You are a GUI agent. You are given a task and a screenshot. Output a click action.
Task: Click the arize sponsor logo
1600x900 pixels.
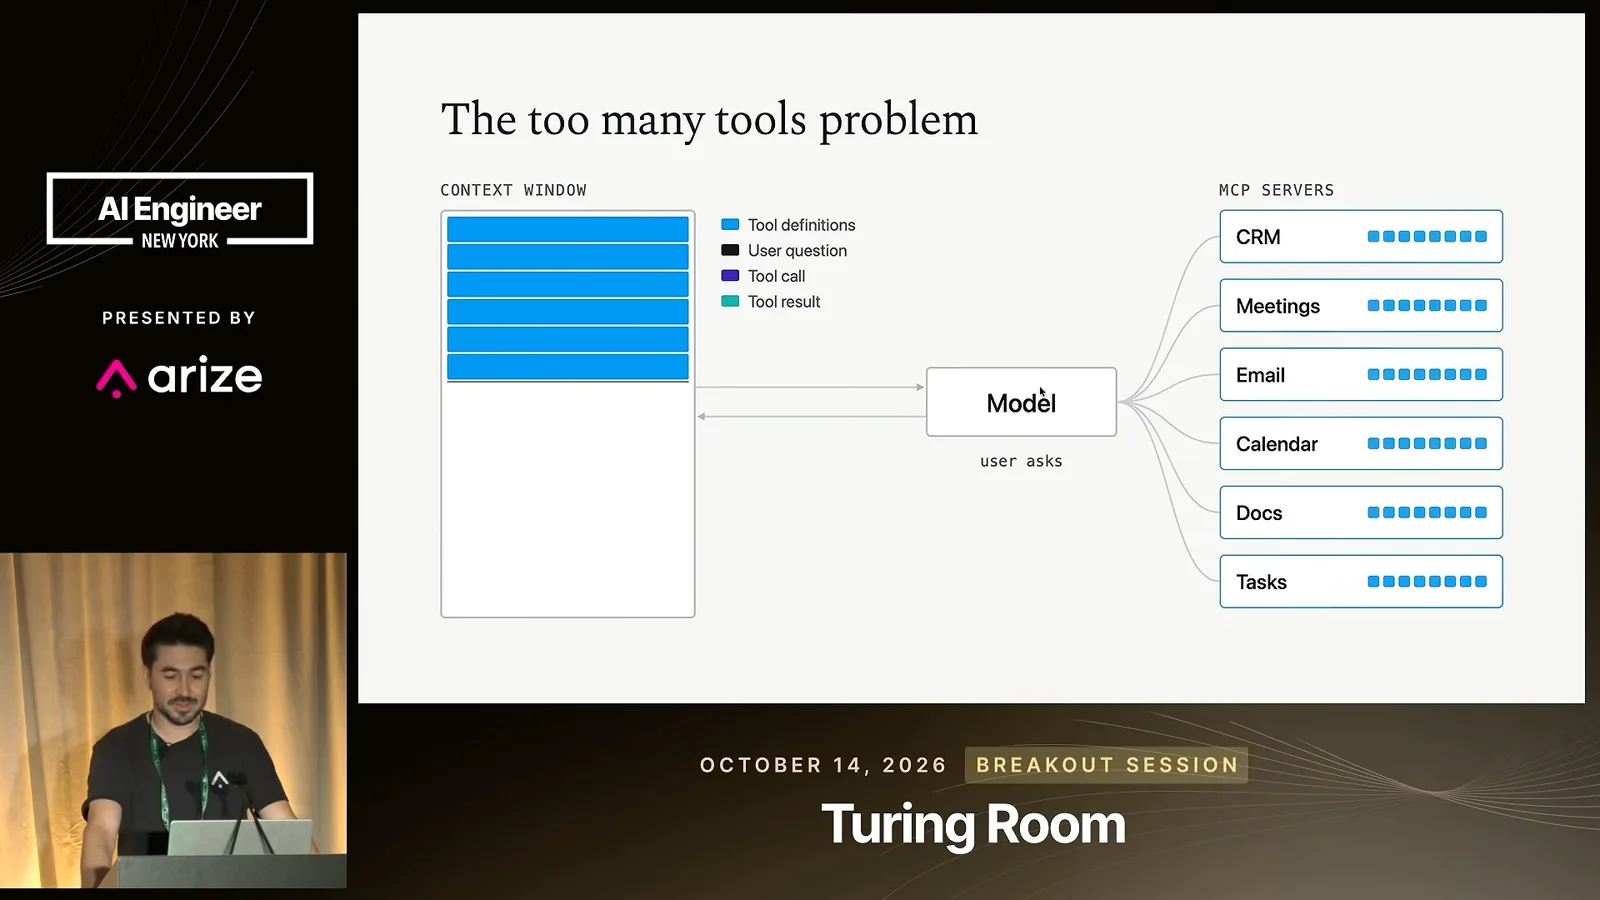tap(179, 377)
